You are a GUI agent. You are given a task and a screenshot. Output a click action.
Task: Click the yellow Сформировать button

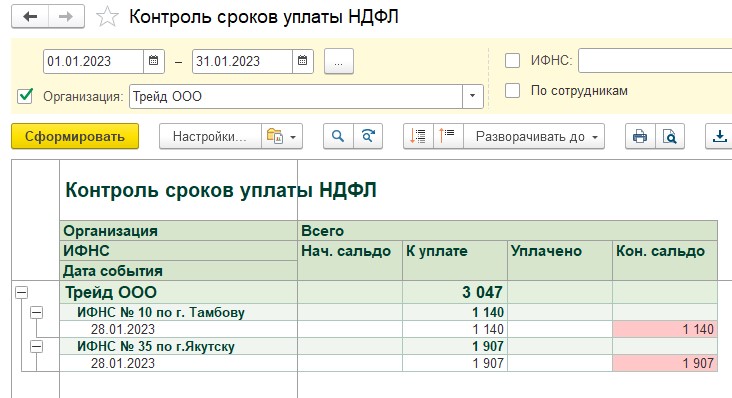(75, 136)
